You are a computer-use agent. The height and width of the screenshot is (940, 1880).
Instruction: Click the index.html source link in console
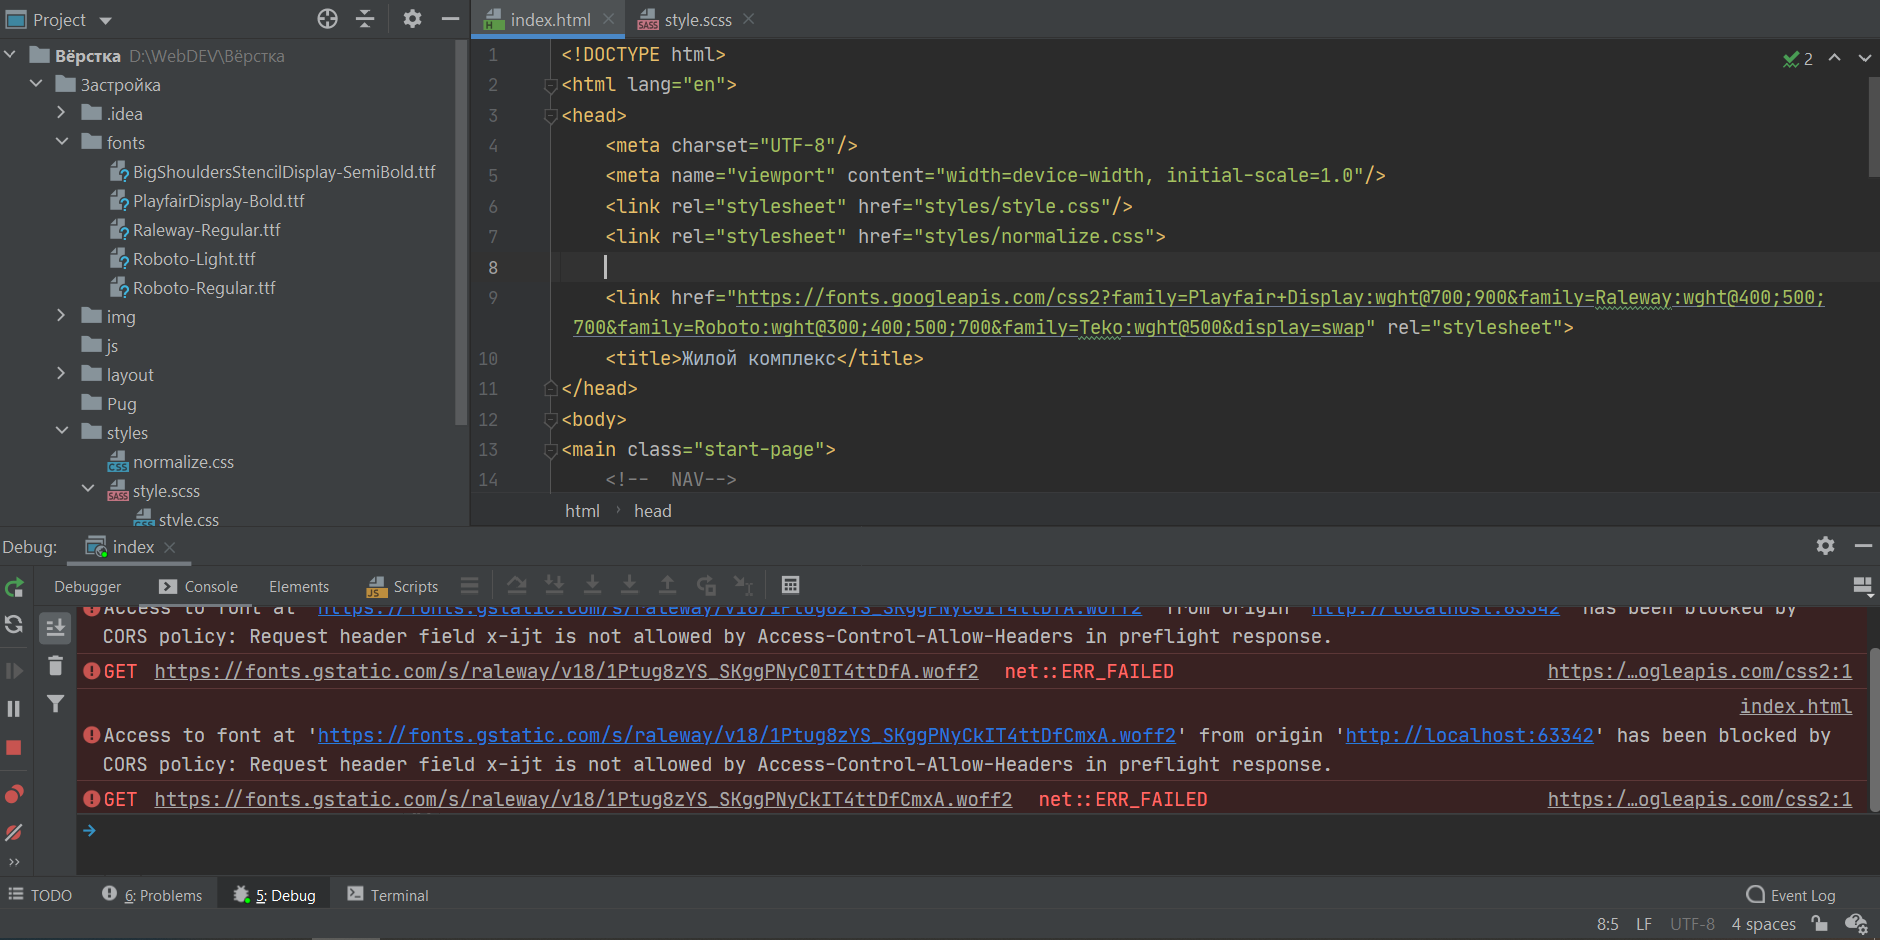pyautogui.click(x=1795, y=706)
